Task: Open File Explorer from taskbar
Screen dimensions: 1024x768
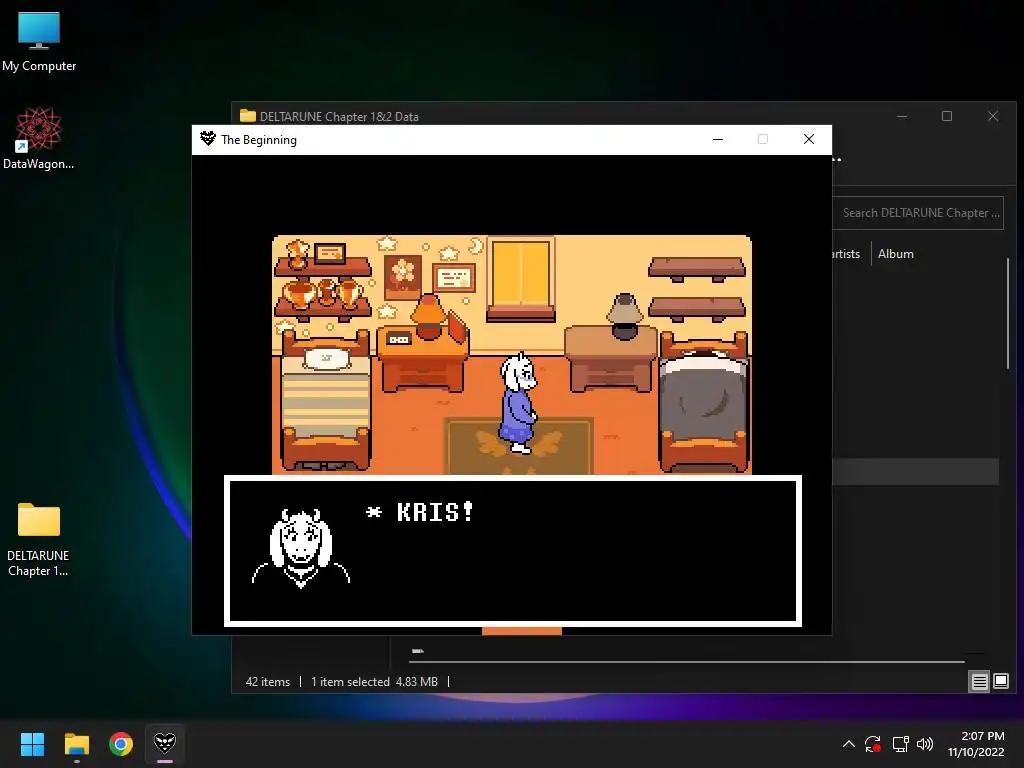Action: tap(76, 744)
